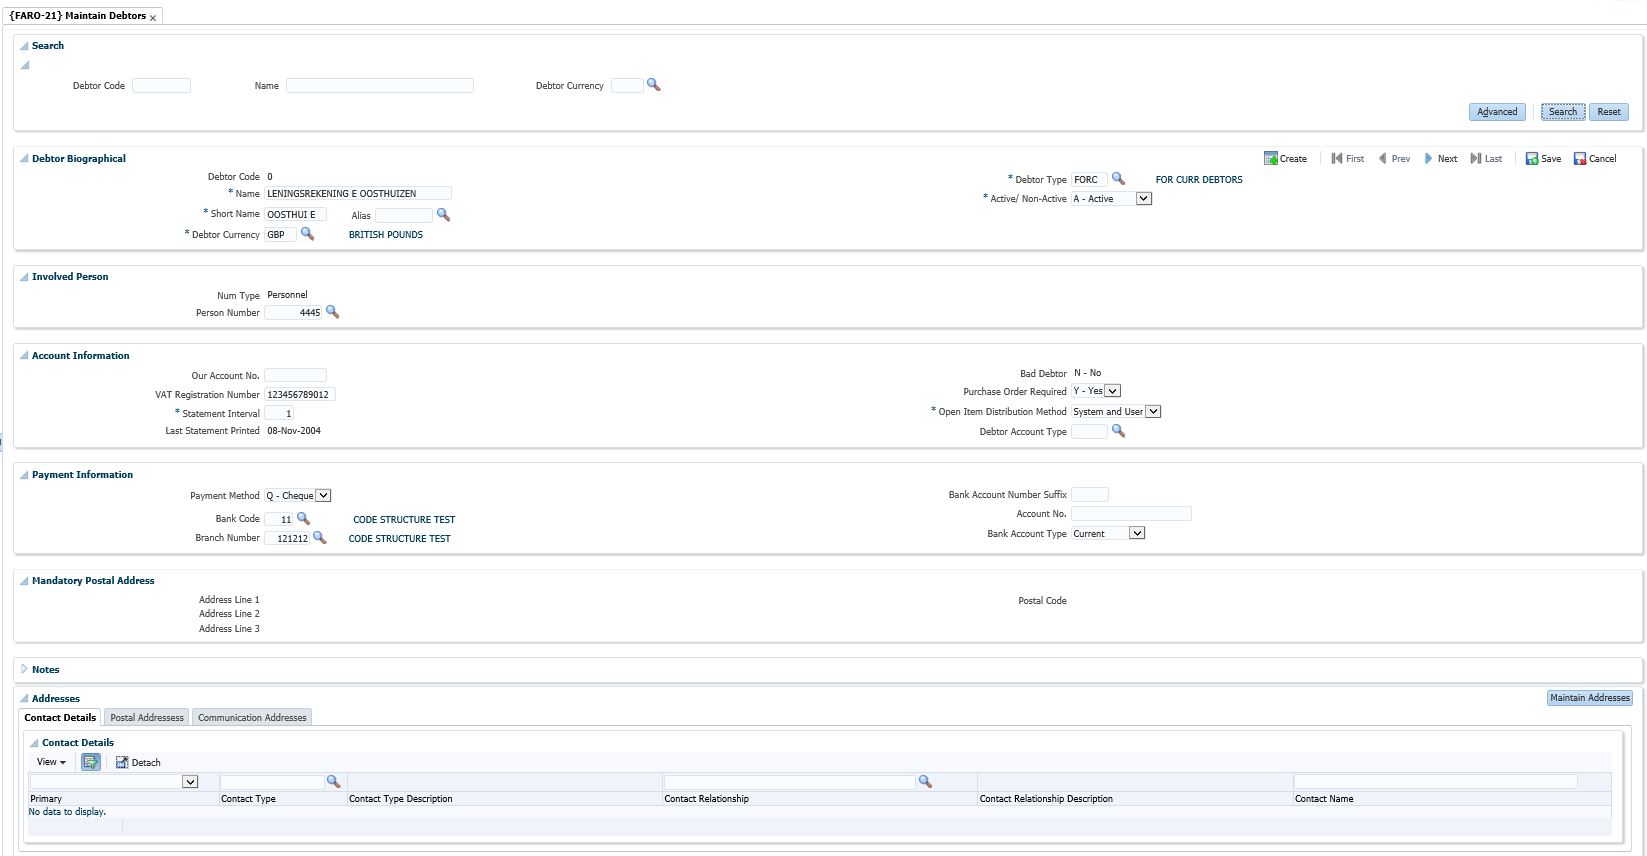This screenshot has height=856, width=1647.
Task: Open the Payment Method dropdown
Action: click(x=323, y=496)
